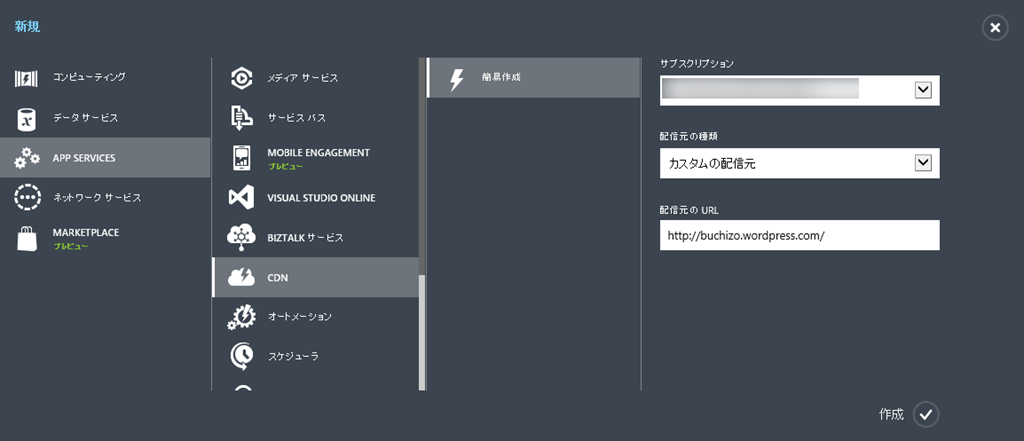Screen dimensions: 1024x441
Task: Choose the Visual Studio Online logo icon
Action: tap(242, 198)
